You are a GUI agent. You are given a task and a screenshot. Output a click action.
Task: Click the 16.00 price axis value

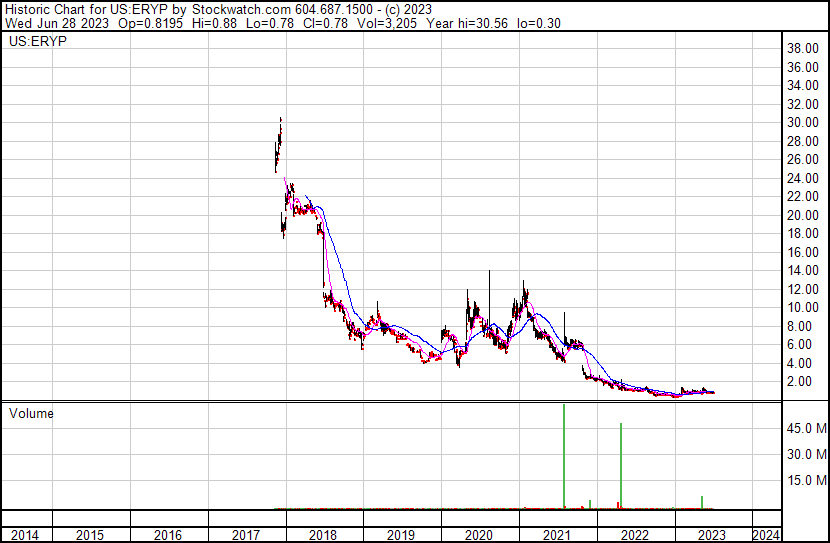click(x=803, y=252)
